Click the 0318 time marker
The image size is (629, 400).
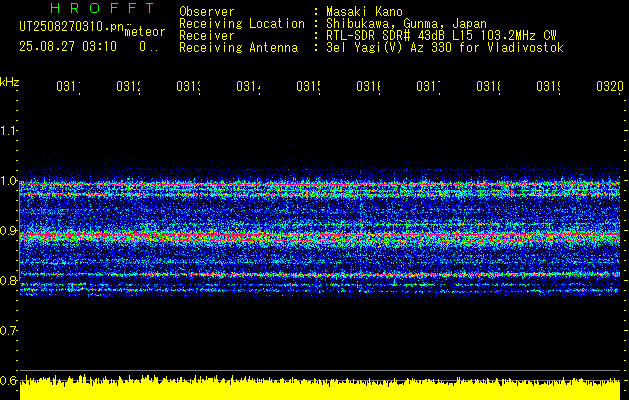pos(488,86)
